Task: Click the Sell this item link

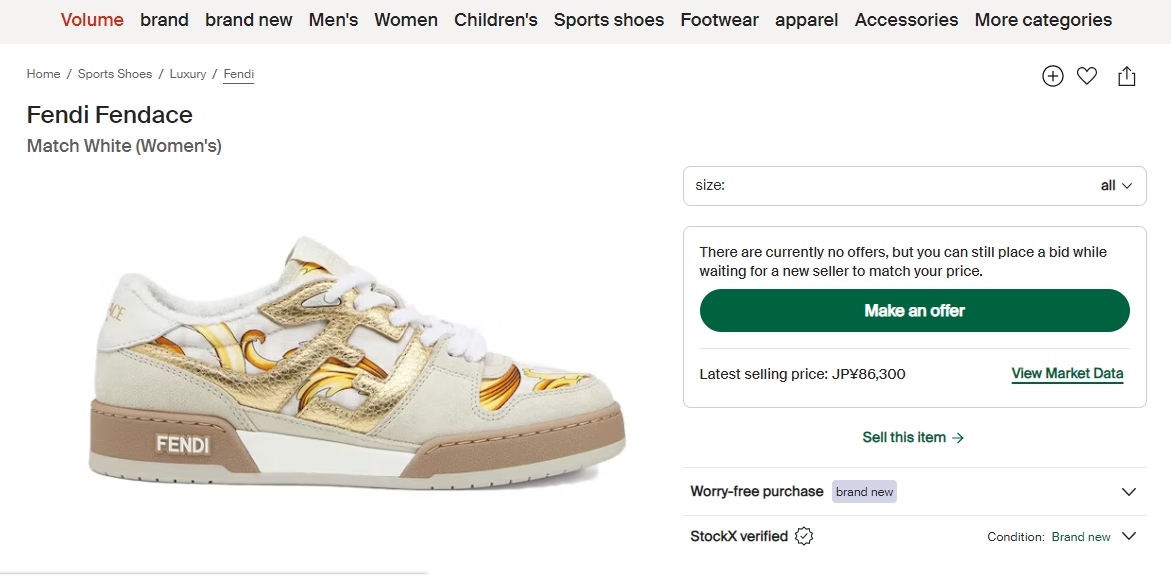Action: point(904,438)
